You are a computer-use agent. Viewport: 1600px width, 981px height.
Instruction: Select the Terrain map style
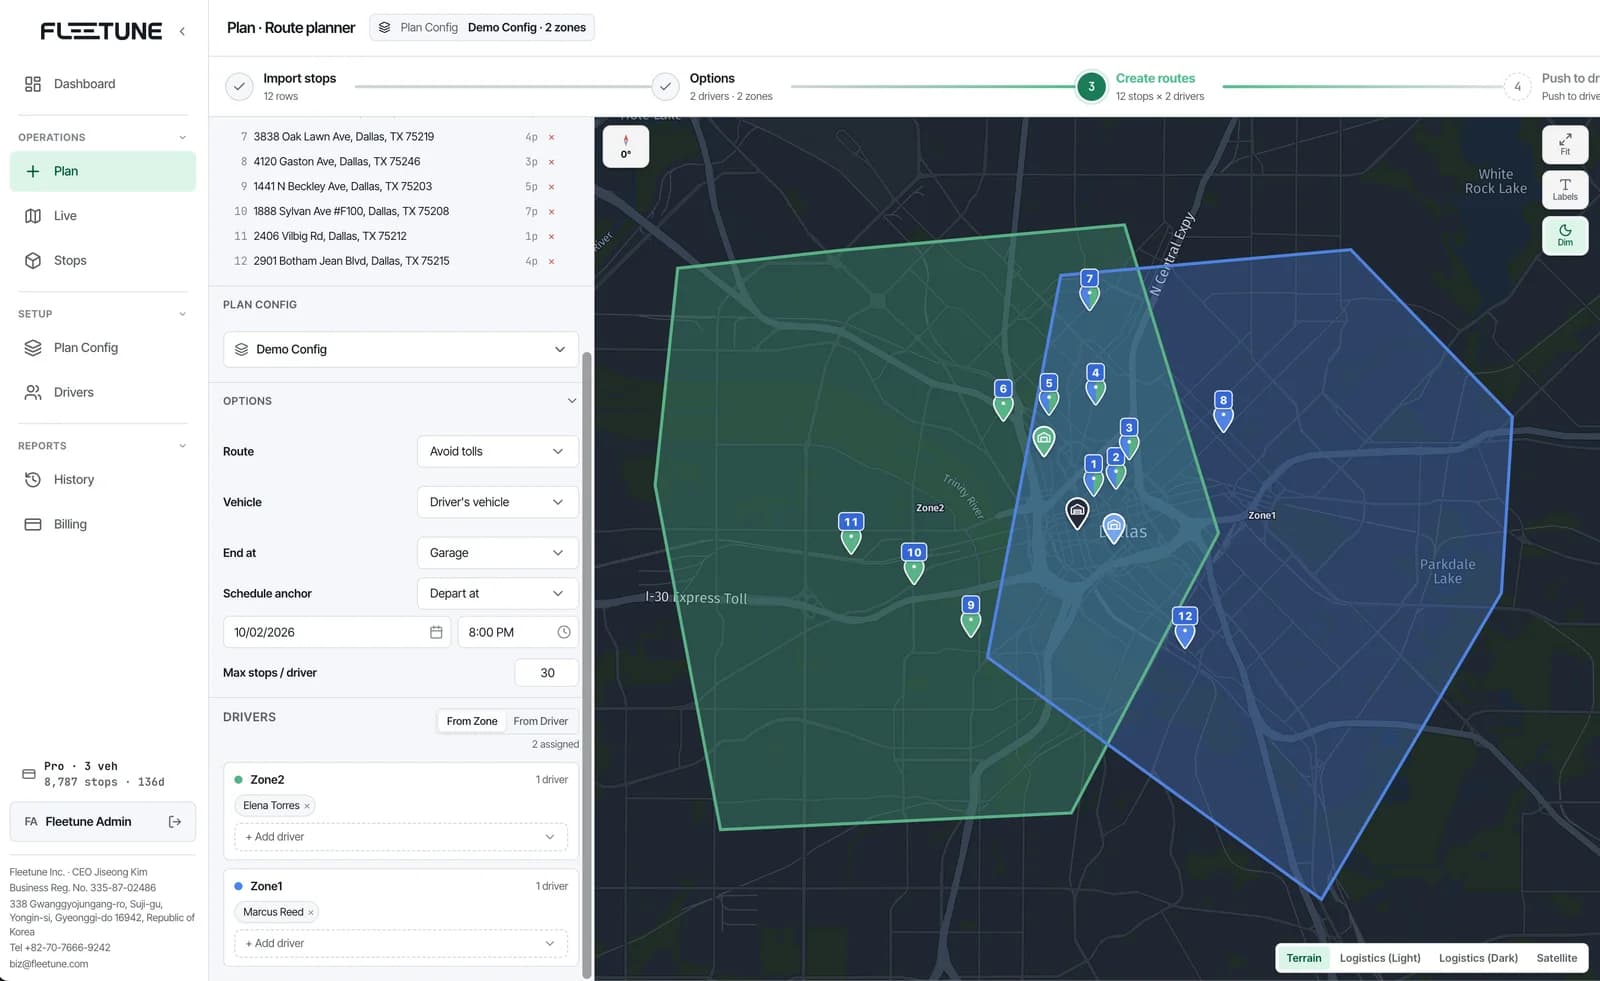(x=1304, y=958)
